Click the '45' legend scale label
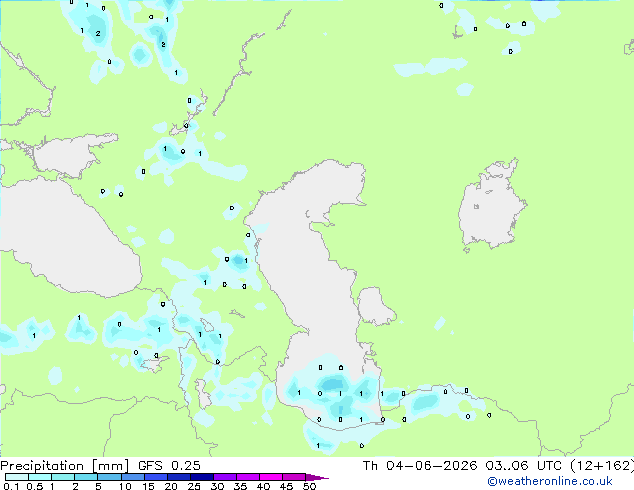634x490 pixels. (x=286, y=486)
